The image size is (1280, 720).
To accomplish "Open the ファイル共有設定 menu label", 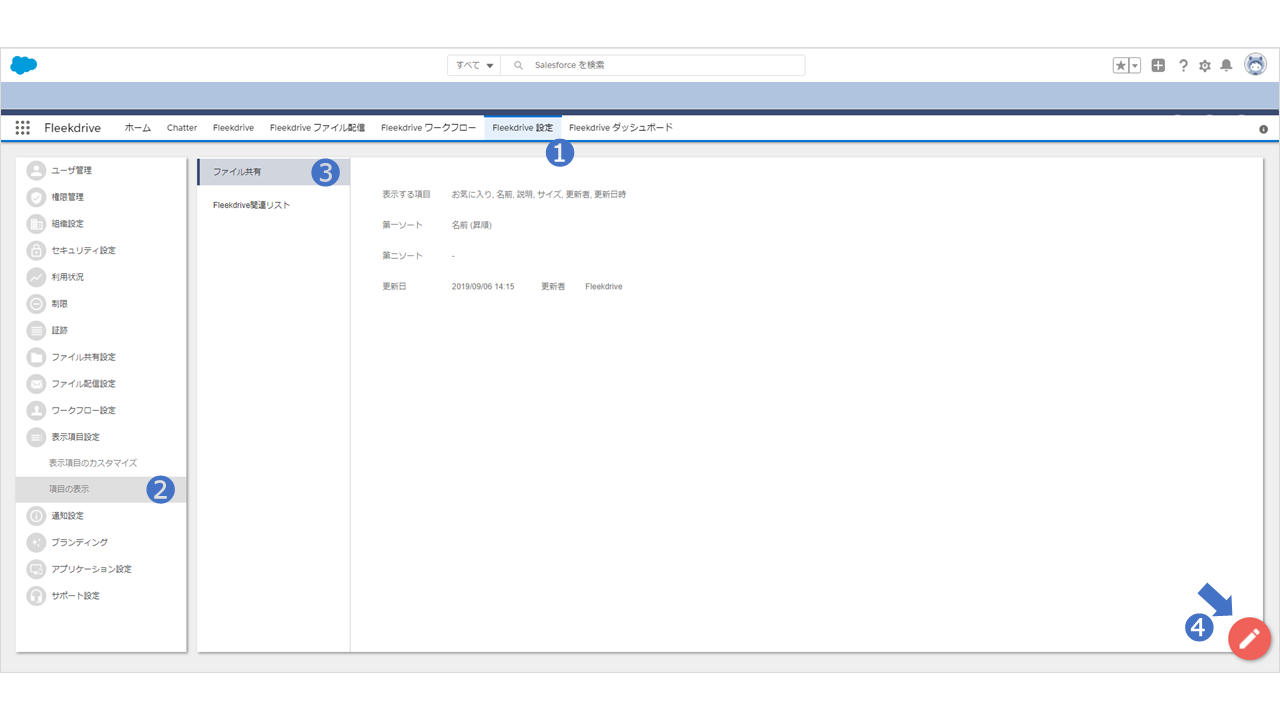I will click(84, 357).
